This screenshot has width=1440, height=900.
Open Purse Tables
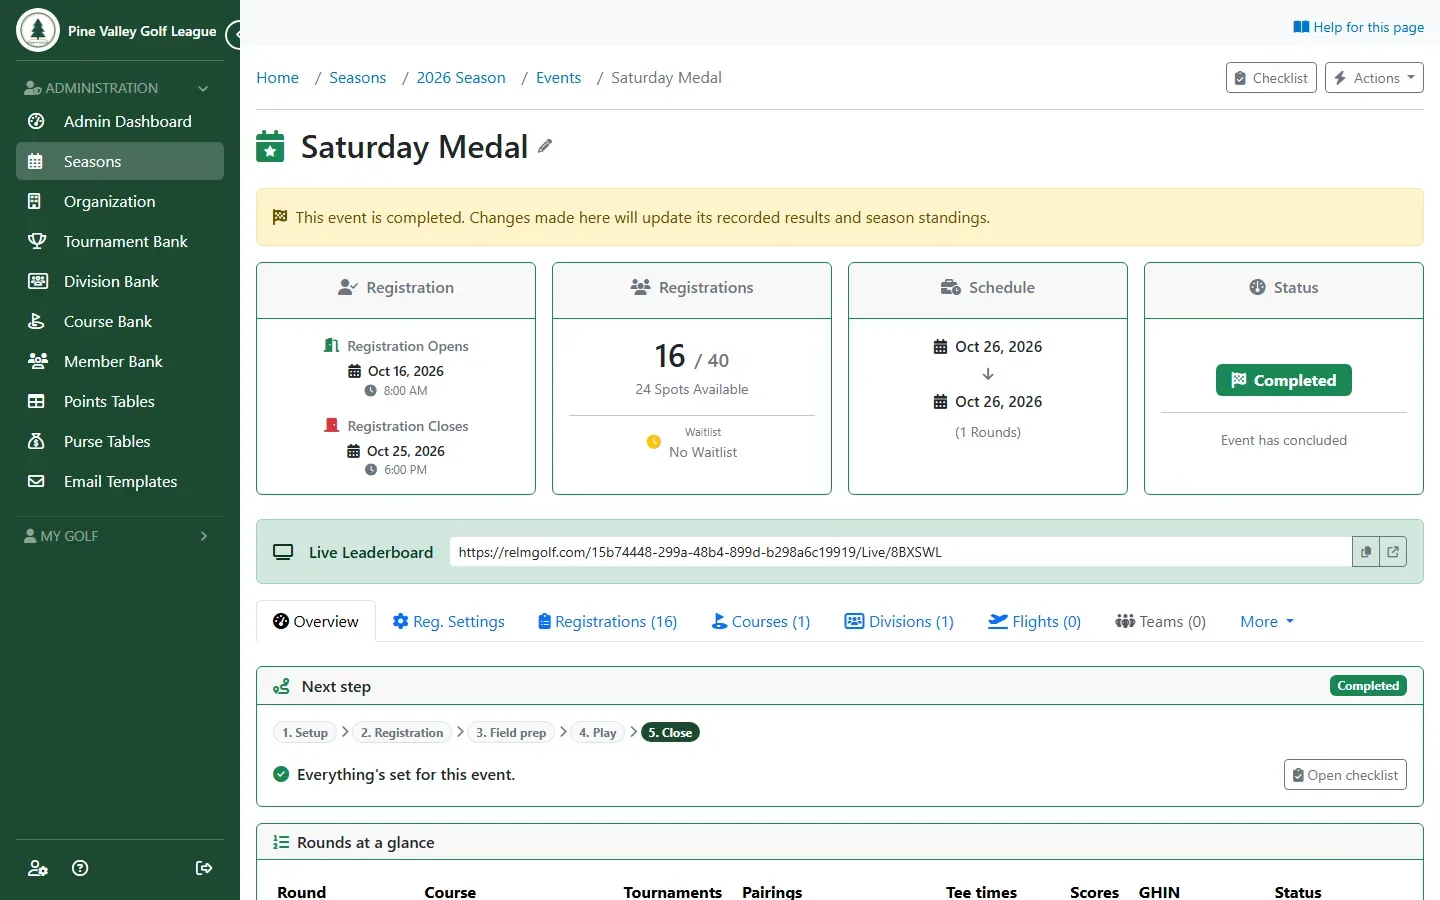point(120,441)
